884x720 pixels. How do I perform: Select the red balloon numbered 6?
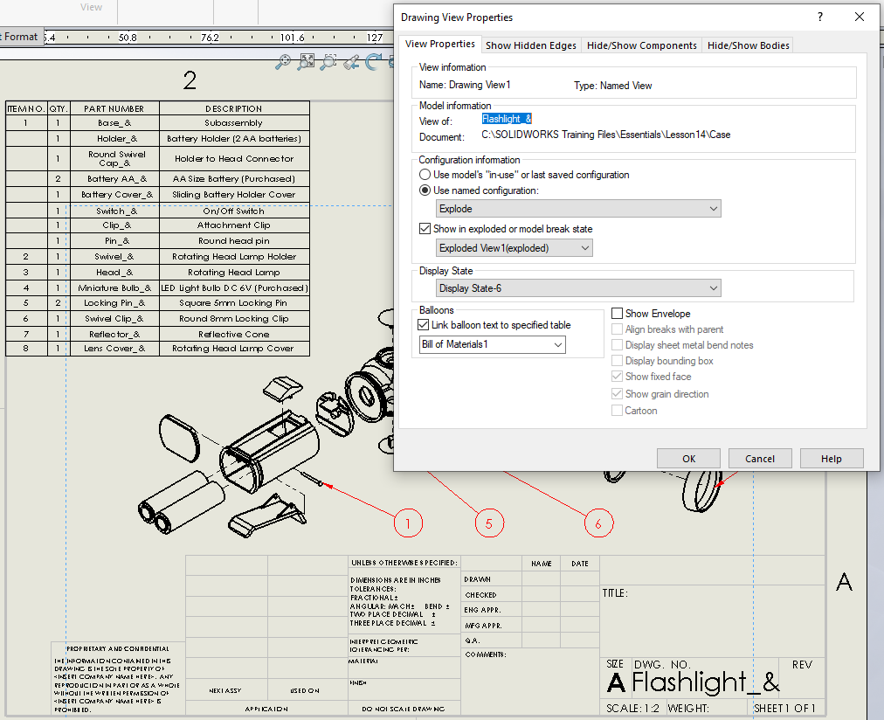point(598,523)
